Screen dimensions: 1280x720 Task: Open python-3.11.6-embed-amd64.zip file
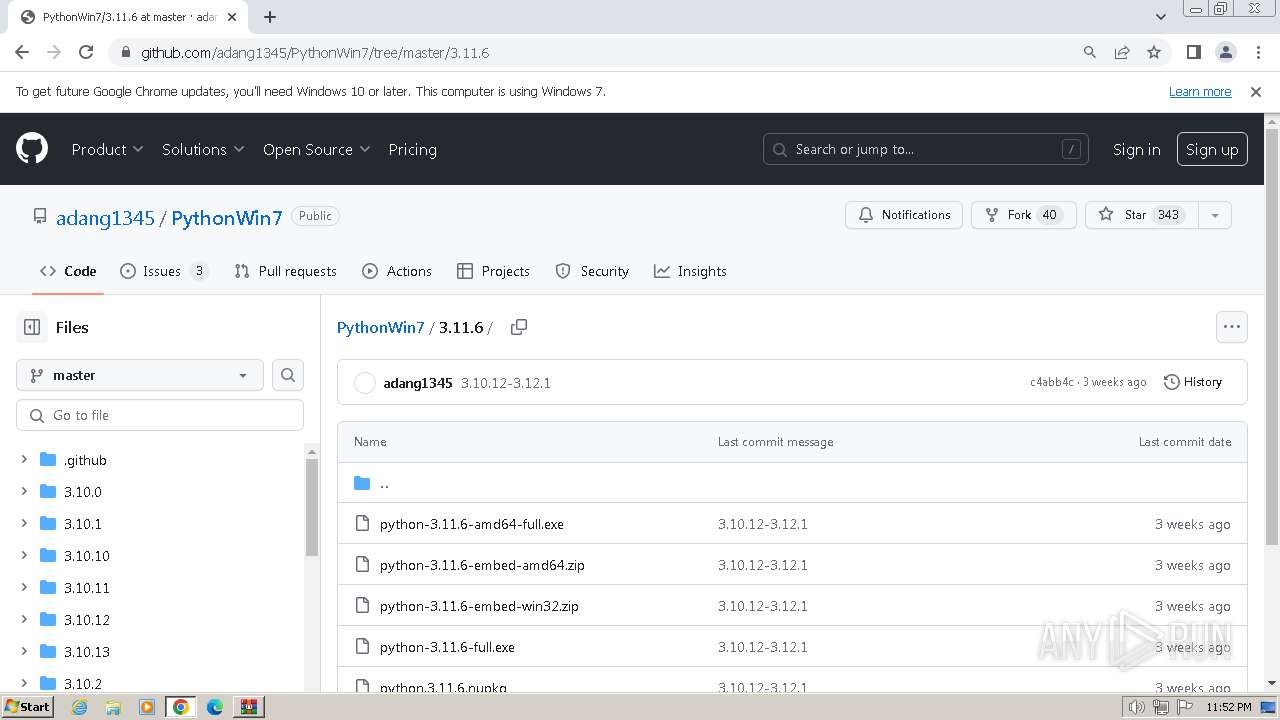[482, 565]
